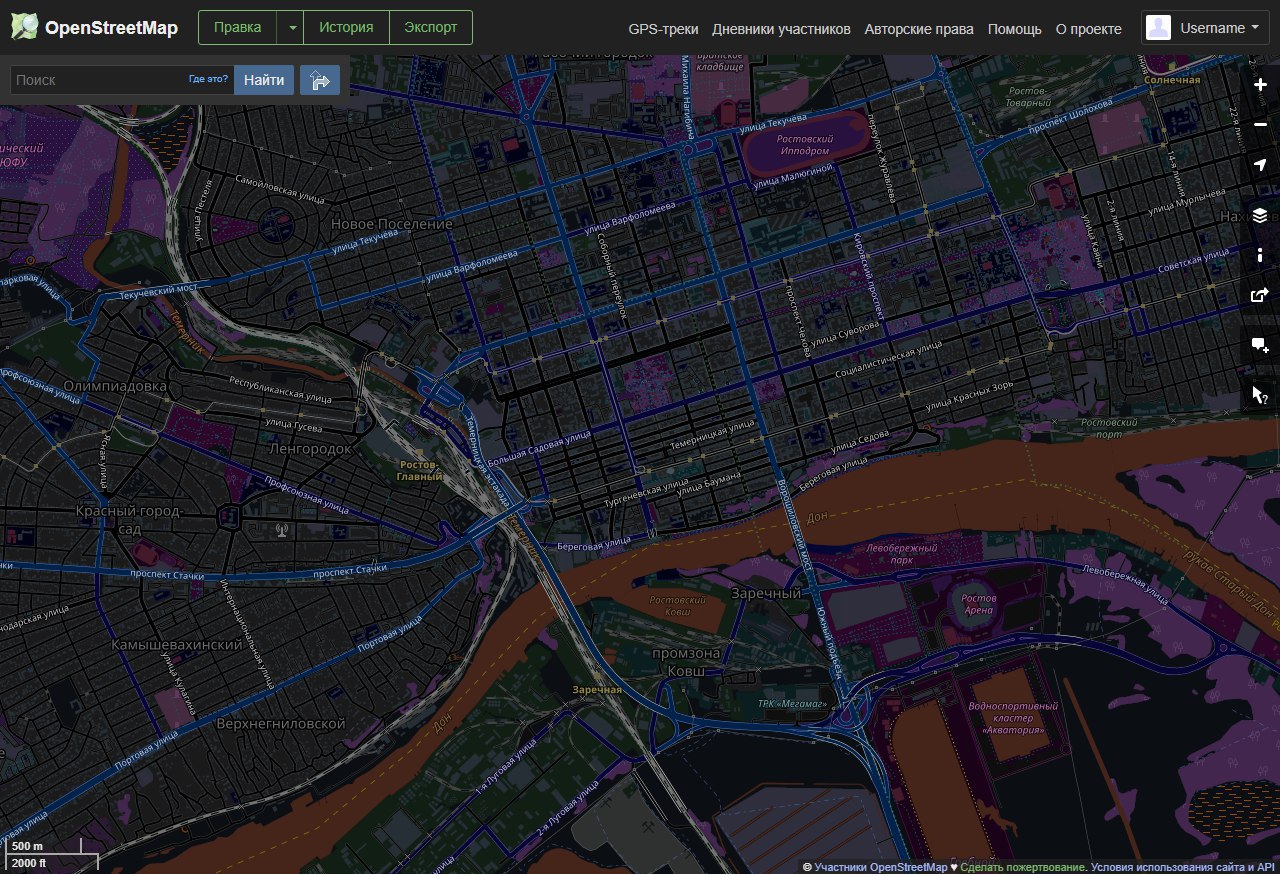The image size is (1280, 874).
Task: Click the Камышевахинский district label
Action: tap(177, 645)
